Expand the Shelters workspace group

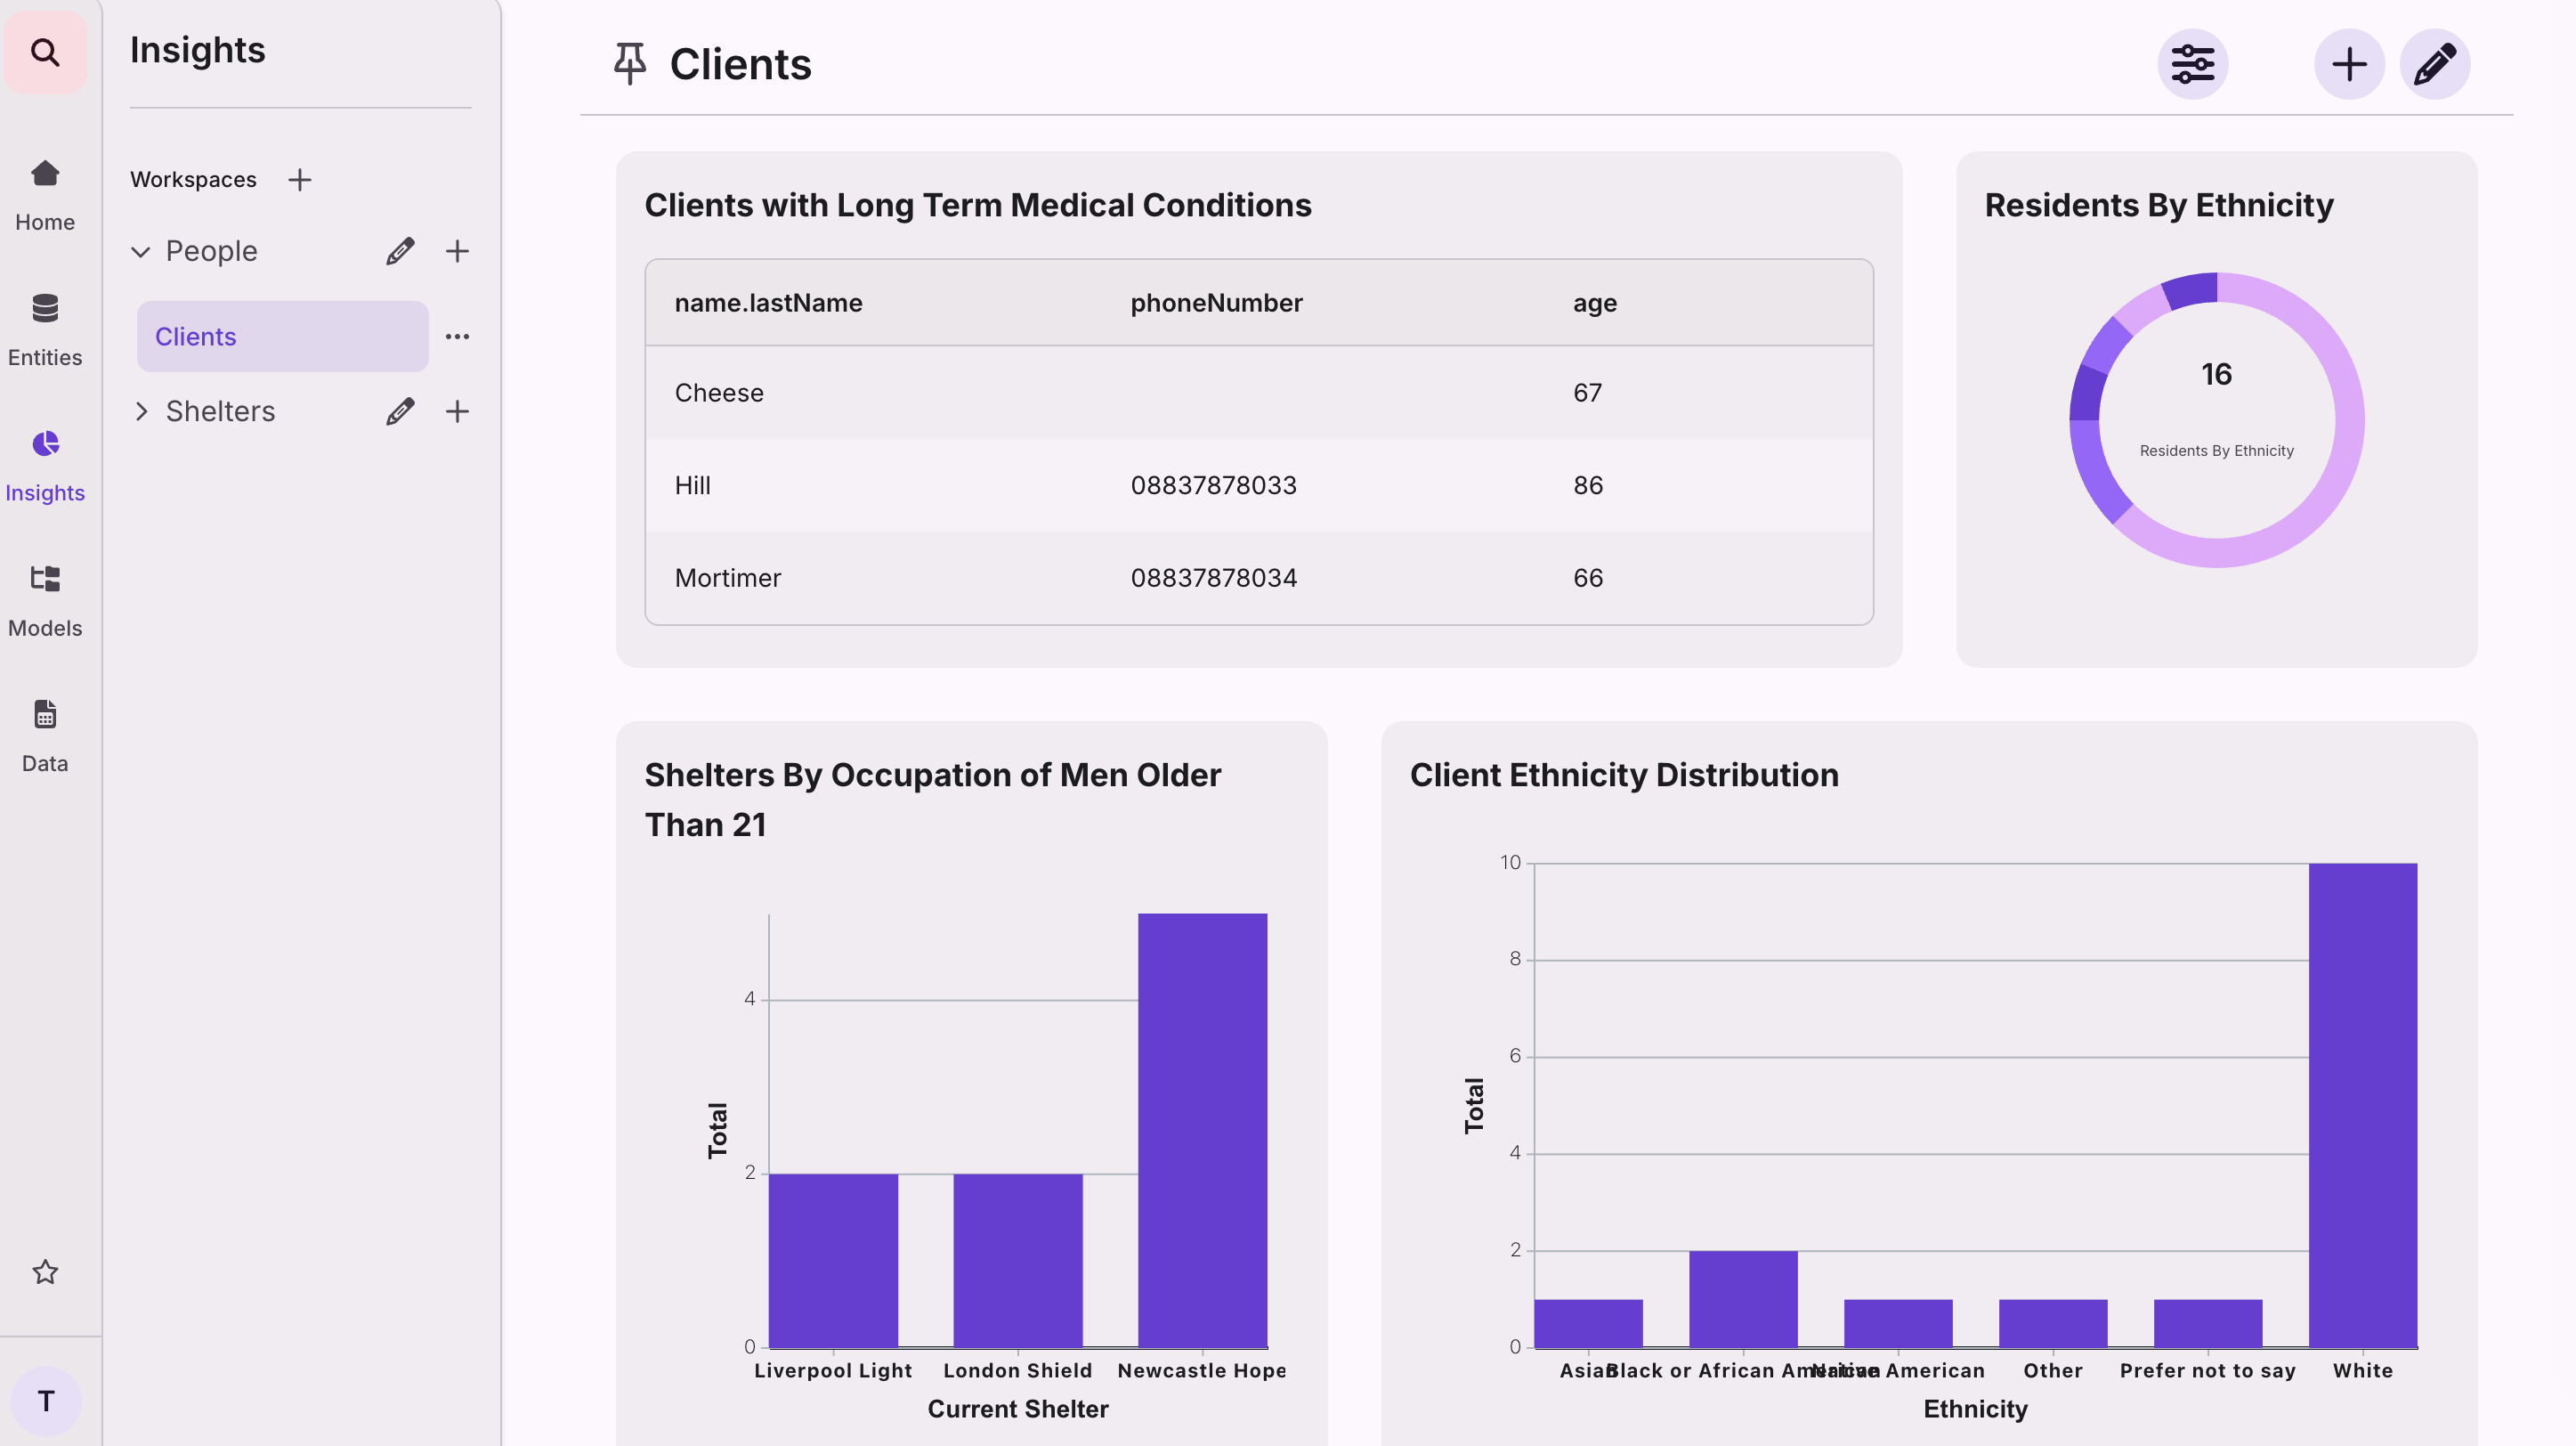(x=142, y=411)
